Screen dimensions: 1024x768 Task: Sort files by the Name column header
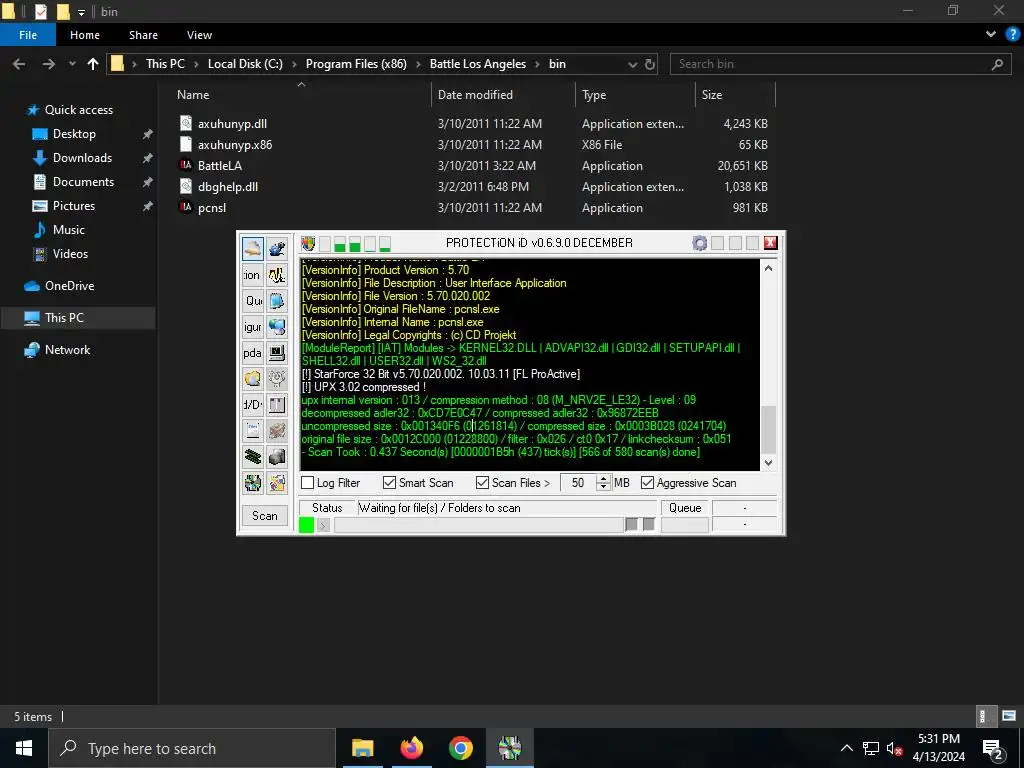pos(193,95)
